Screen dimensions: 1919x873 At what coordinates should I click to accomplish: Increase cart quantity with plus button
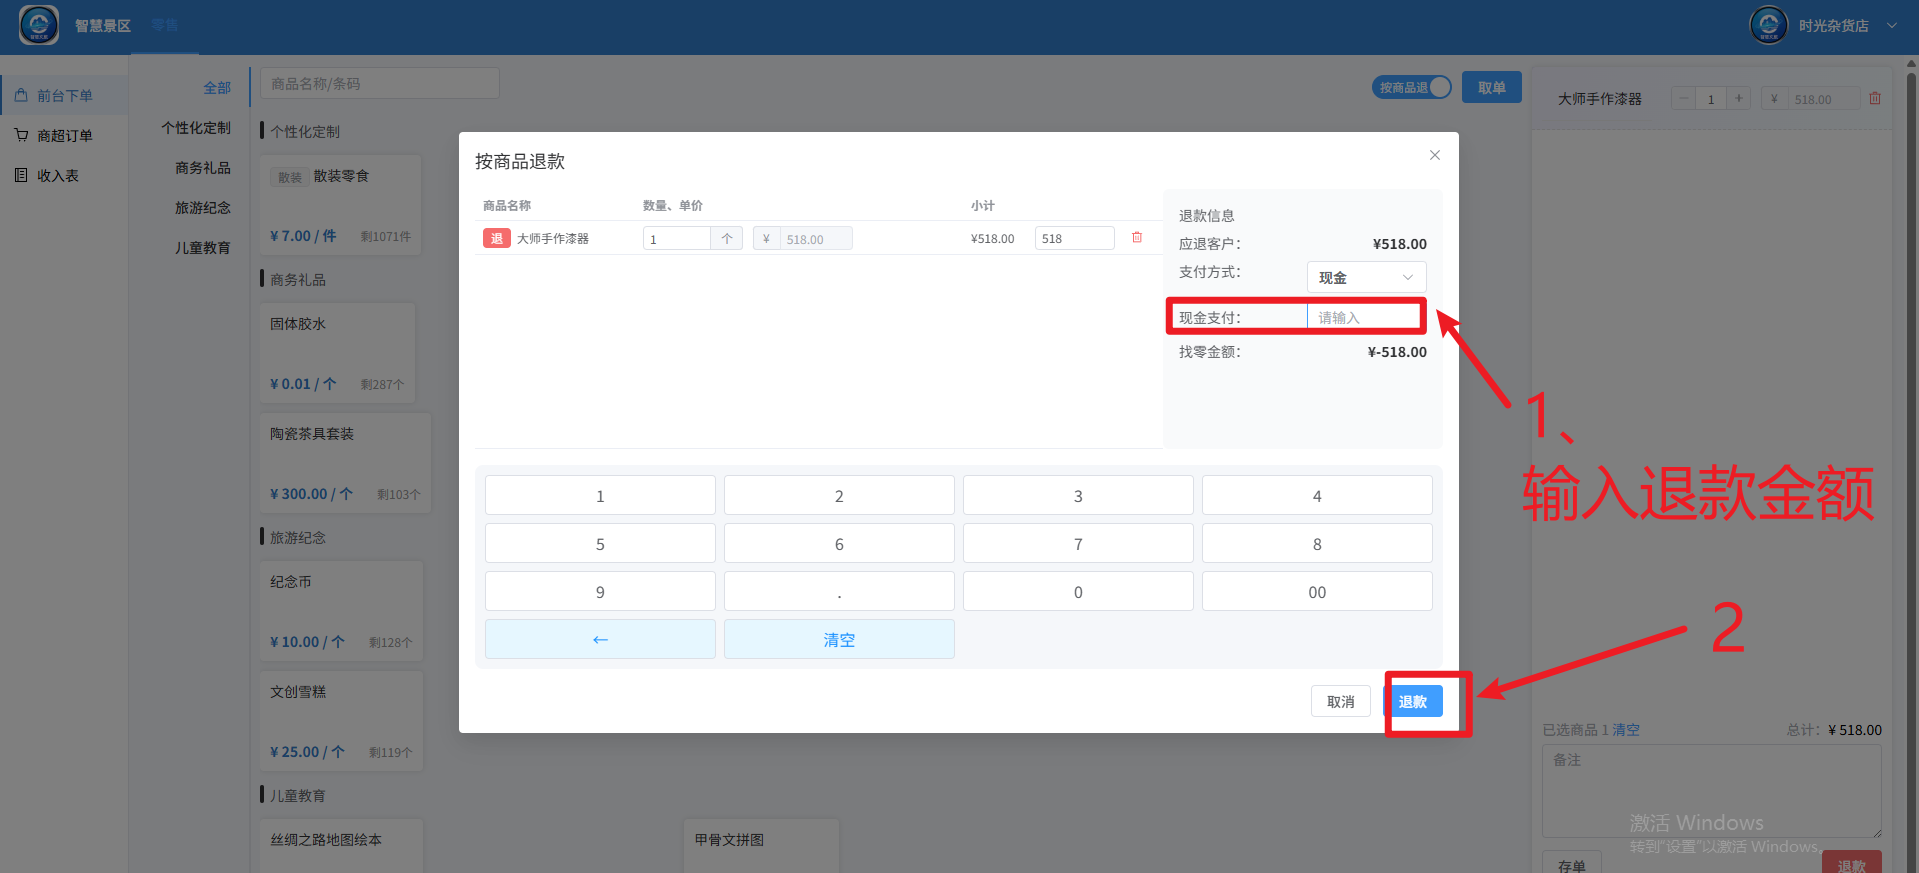pos(1739,98)
